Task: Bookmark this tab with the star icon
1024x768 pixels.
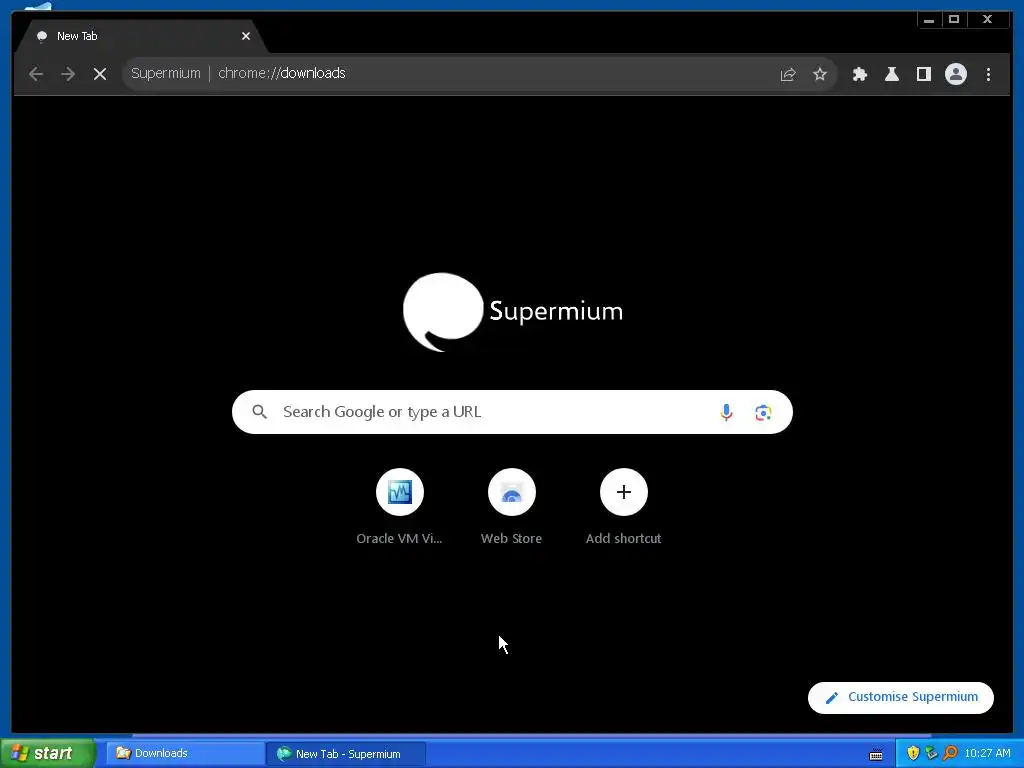Action: 820,74
